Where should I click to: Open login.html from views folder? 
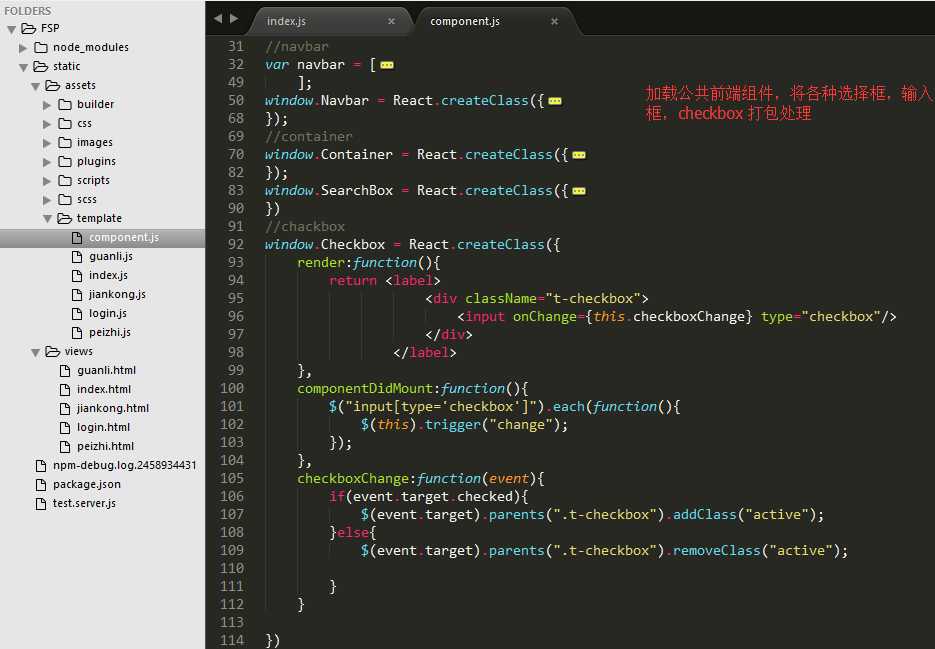point(104,427)
